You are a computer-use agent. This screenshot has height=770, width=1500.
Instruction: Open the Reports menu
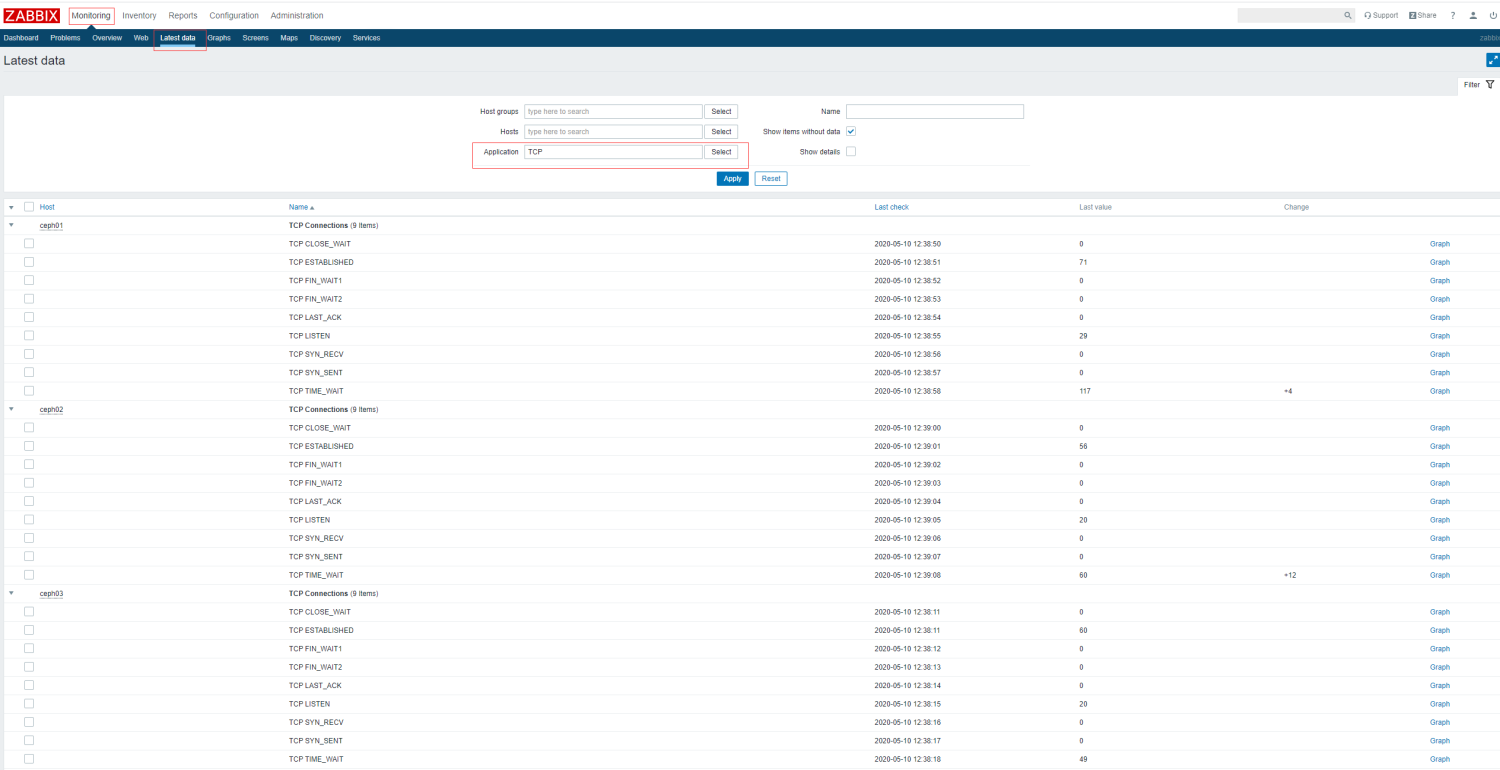coord(183,16)
